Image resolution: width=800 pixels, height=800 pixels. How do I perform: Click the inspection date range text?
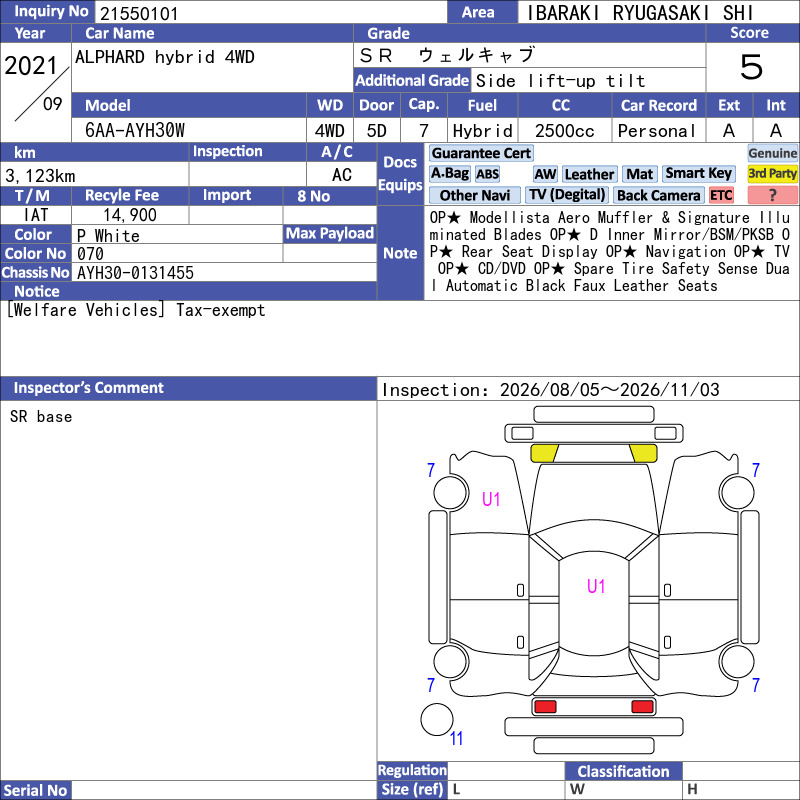pos(551,390)
